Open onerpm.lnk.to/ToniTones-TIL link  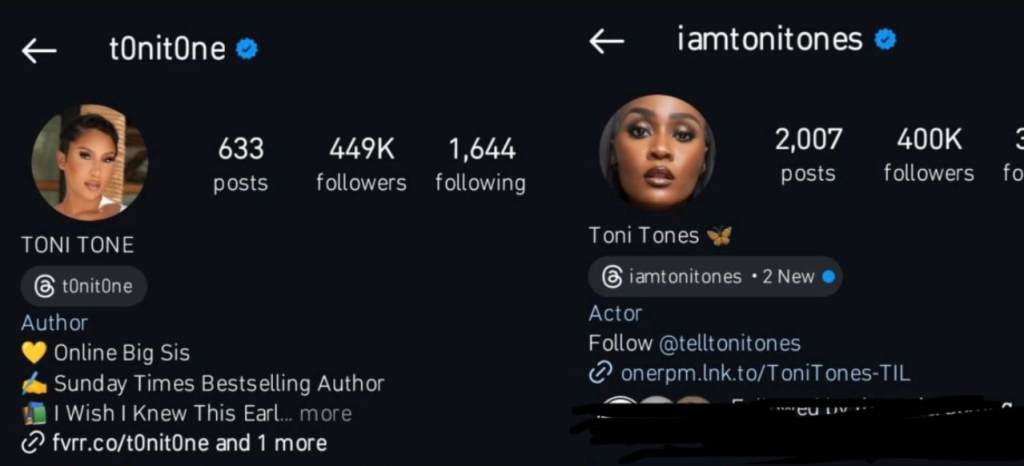[x=765, y=373]
